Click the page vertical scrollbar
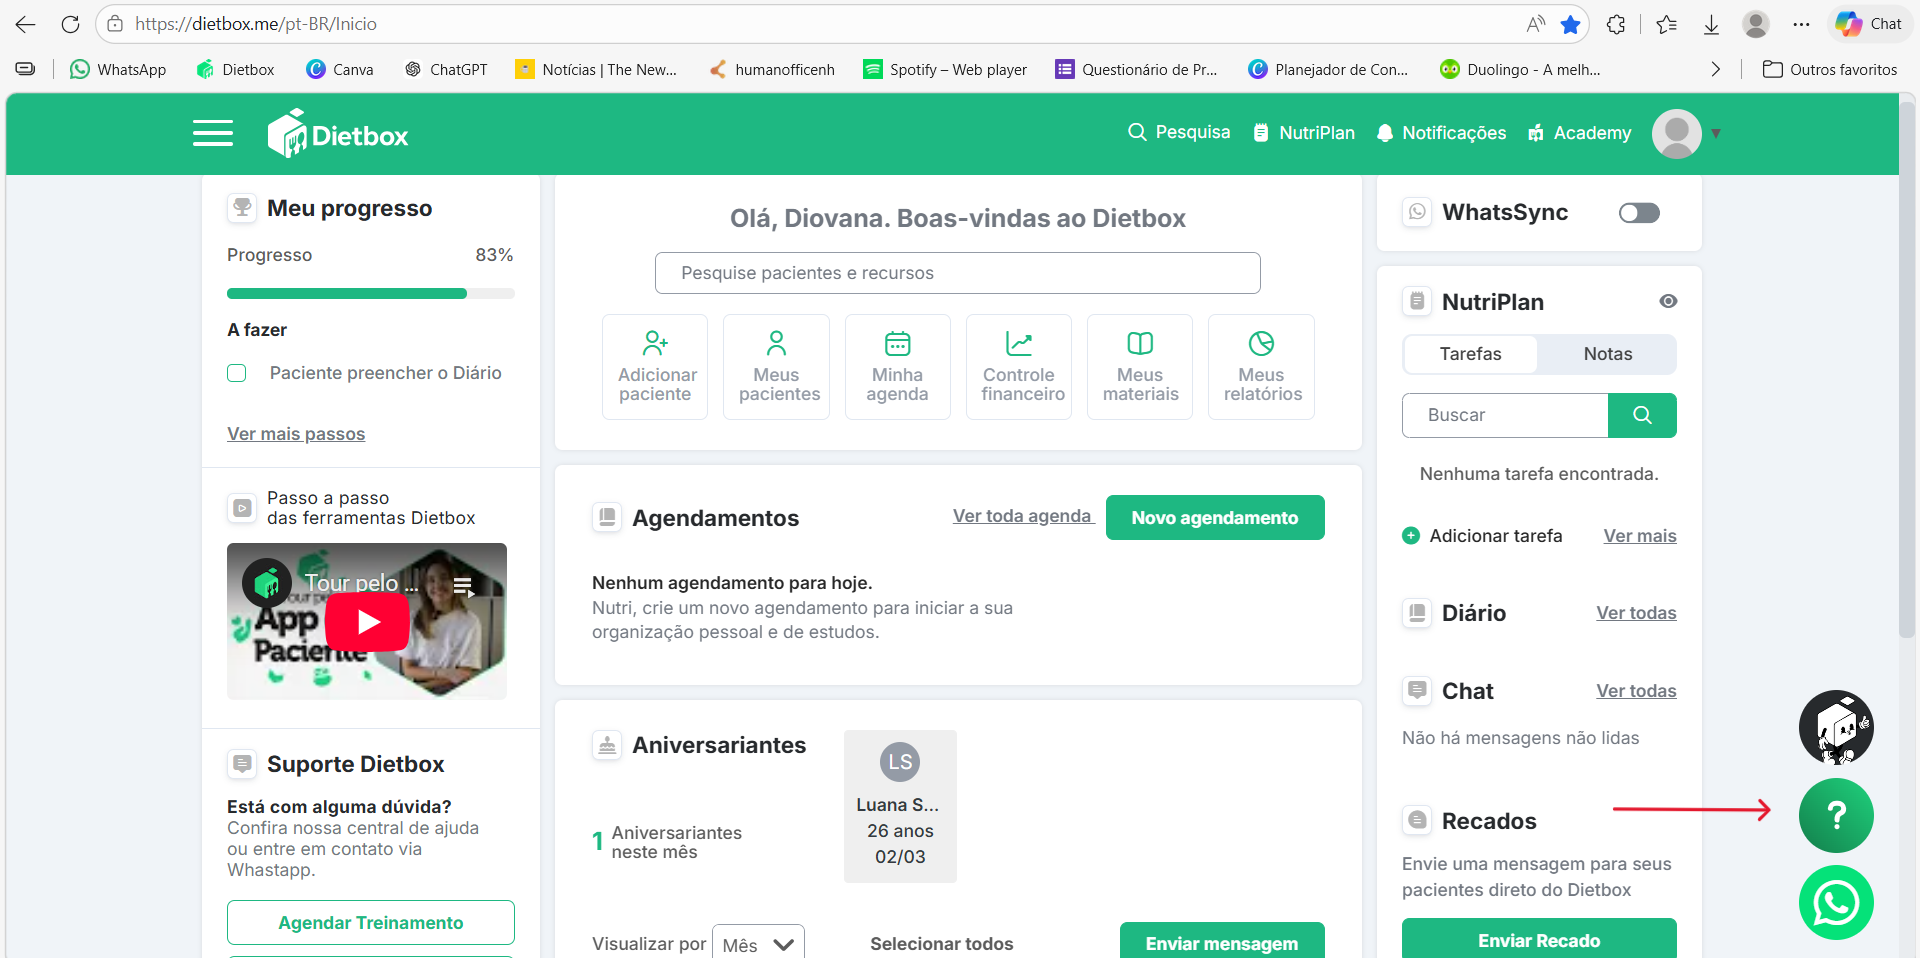Screen dimensions: 1920x958 [1907, 370]
